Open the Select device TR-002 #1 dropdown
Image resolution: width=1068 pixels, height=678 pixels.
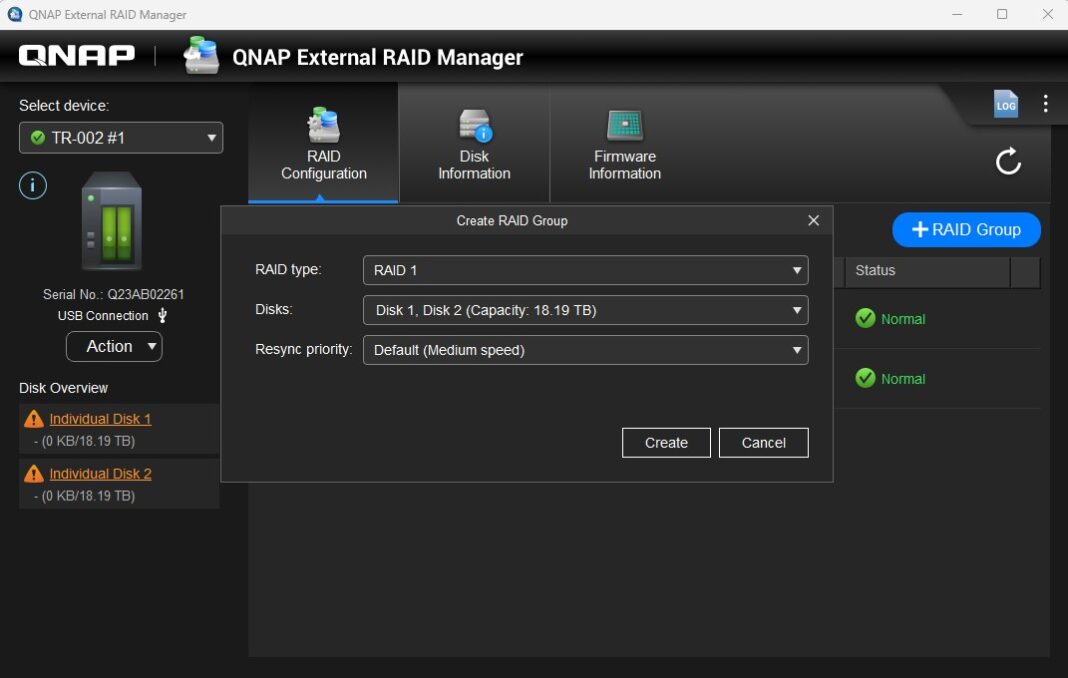point(121,138)
